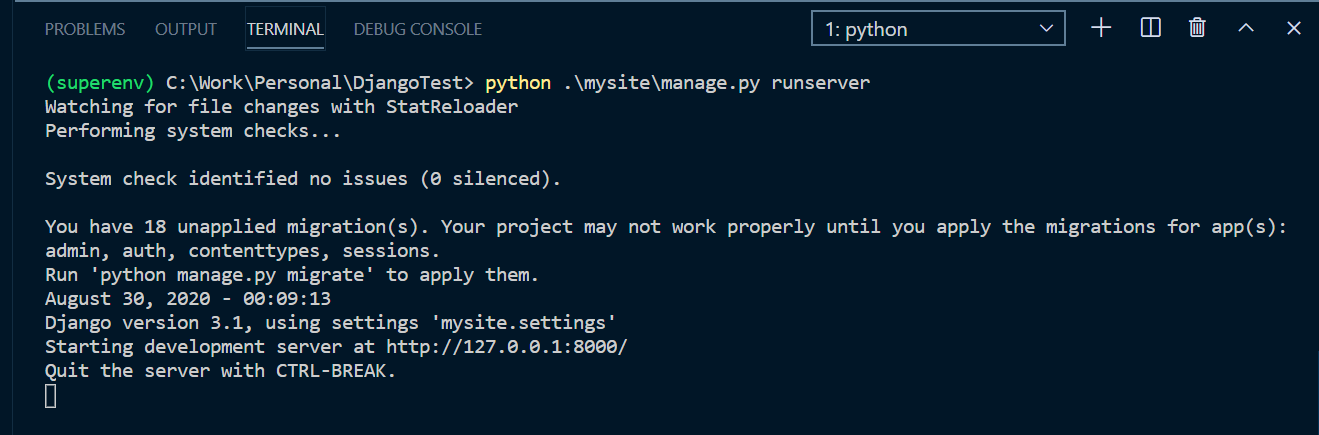Click the August 30, 2020 timestamp line

pyautogui.click(x=188, y=299)
